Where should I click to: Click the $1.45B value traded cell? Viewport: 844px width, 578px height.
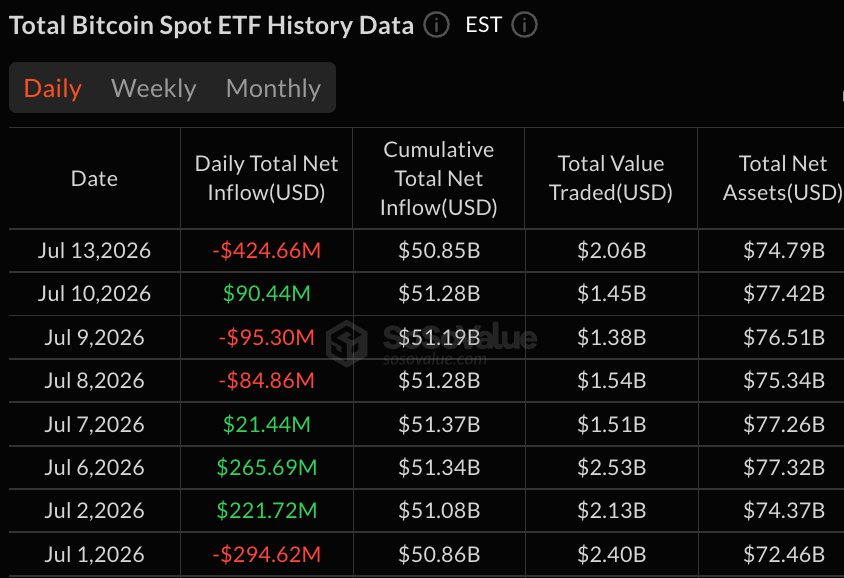[611, 294]
